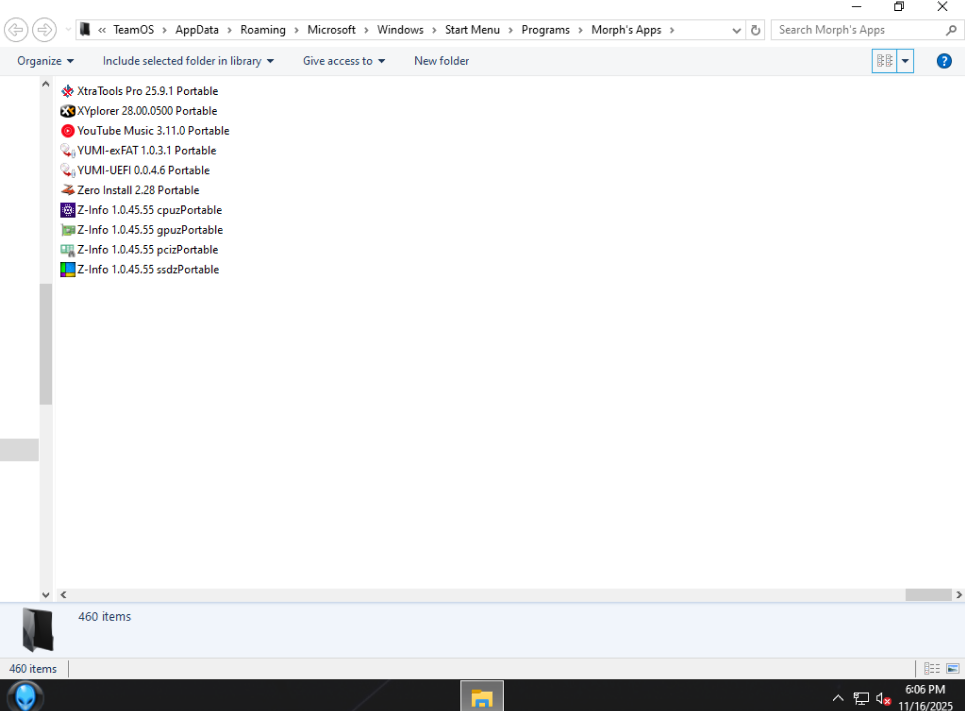Go to Start Menu breadcrumb

(x=472, y=30)
